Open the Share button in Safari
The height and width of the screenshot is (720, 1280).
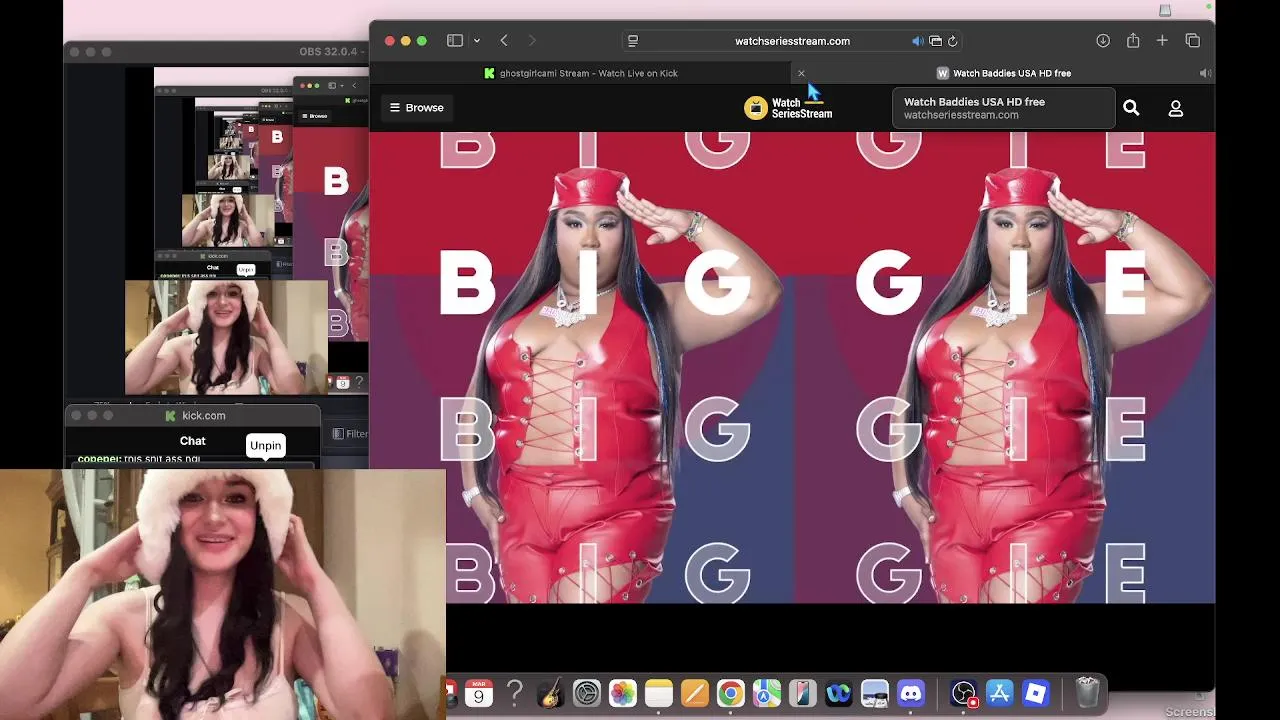(x=1133, y=41)
